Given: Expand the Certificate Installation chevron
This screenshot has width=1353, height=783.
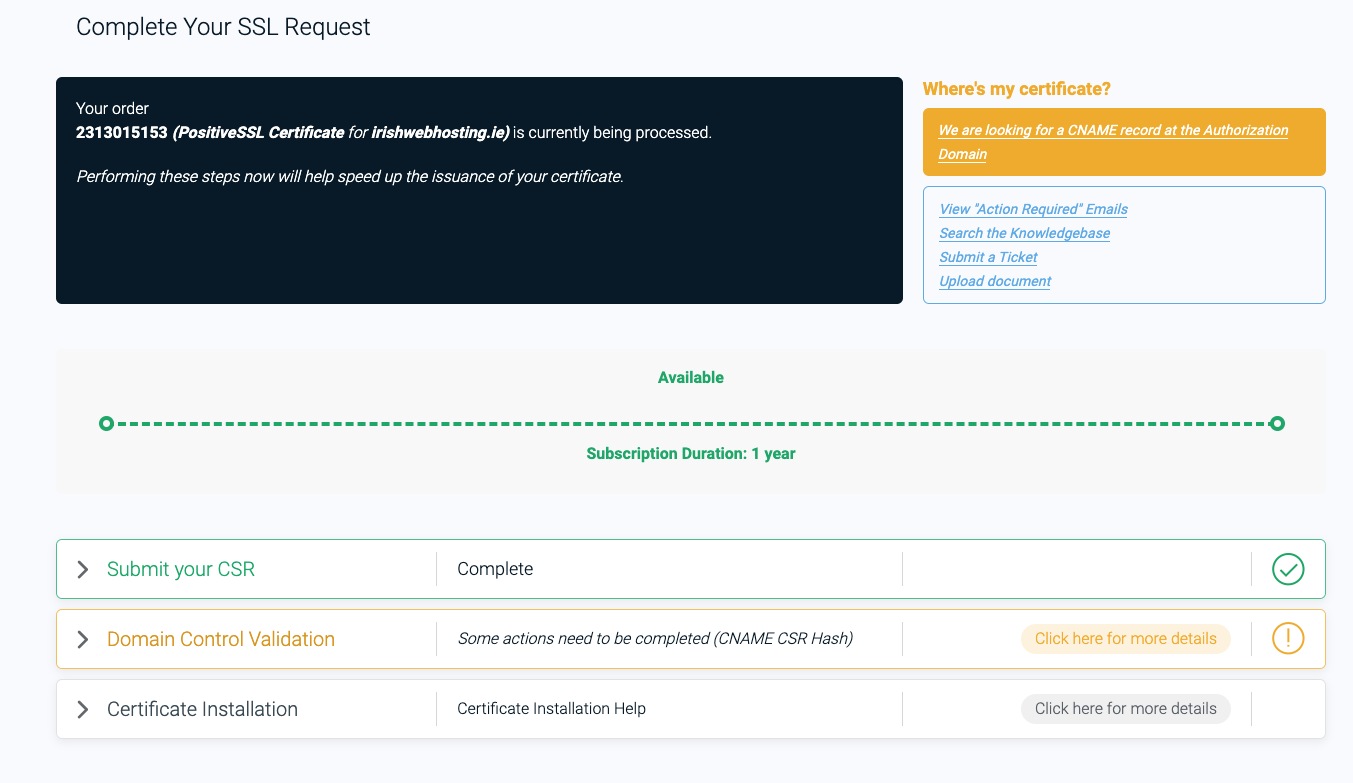Looking at the screenshot, I should tap(83, 710).
